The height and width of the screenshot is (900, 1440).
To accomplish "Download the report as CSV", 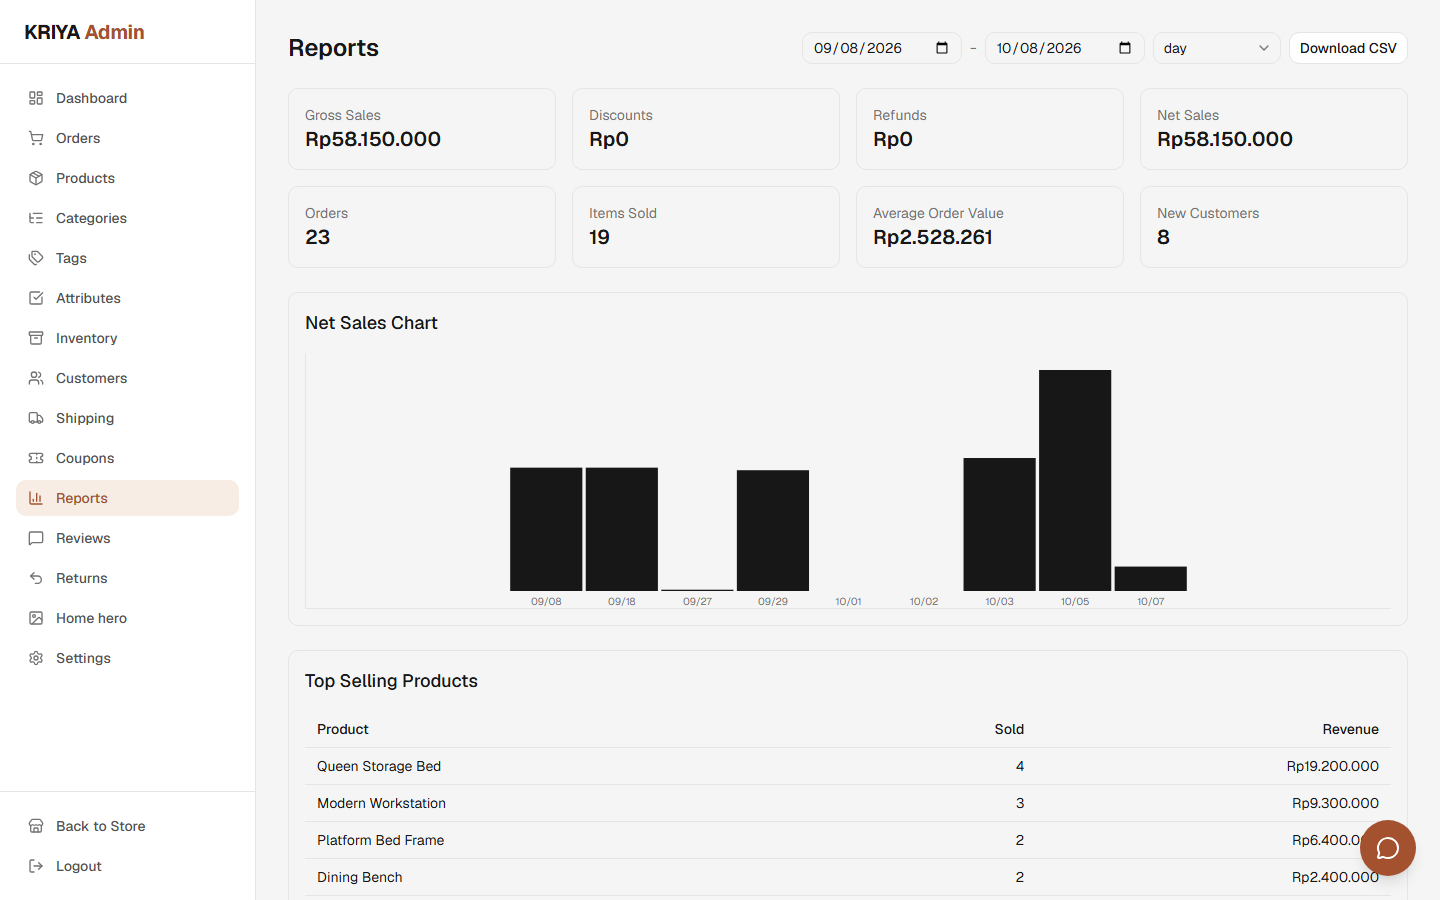I will point(1348,48).
